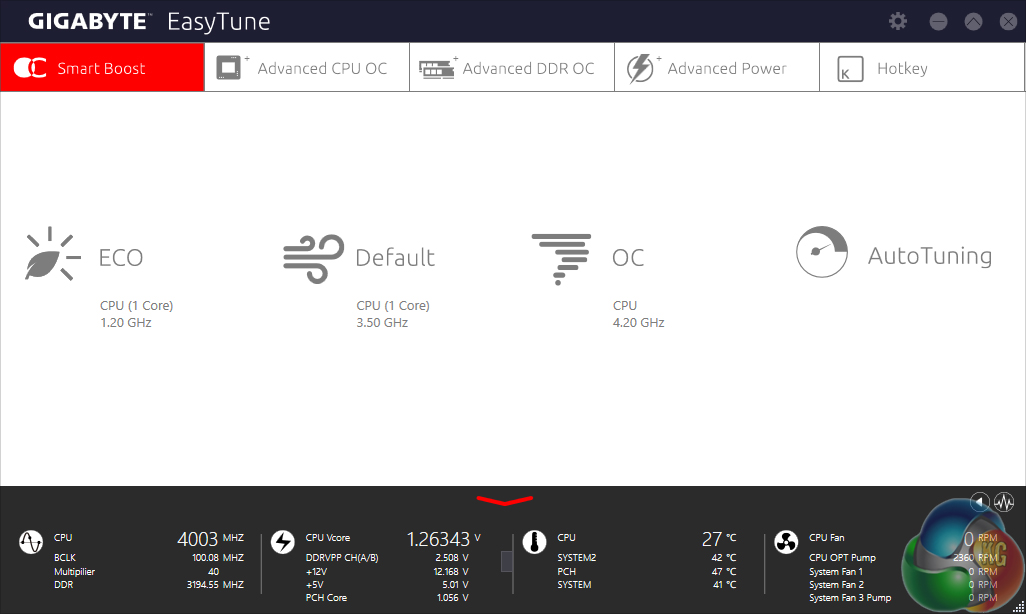The width and height of the screenshot is (1026, 614).
Task: Open the settings gear icon
Action: tap(898, 22)
